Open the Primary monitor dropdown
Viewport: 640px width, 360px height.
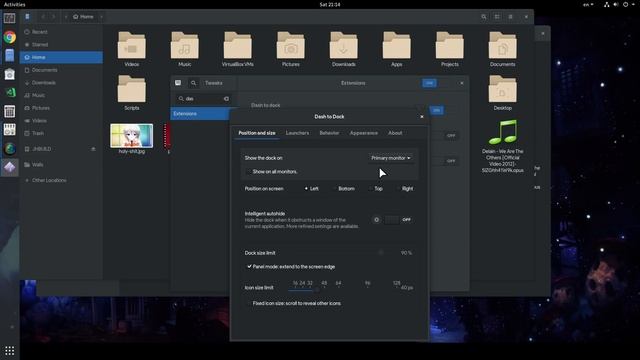391,158
